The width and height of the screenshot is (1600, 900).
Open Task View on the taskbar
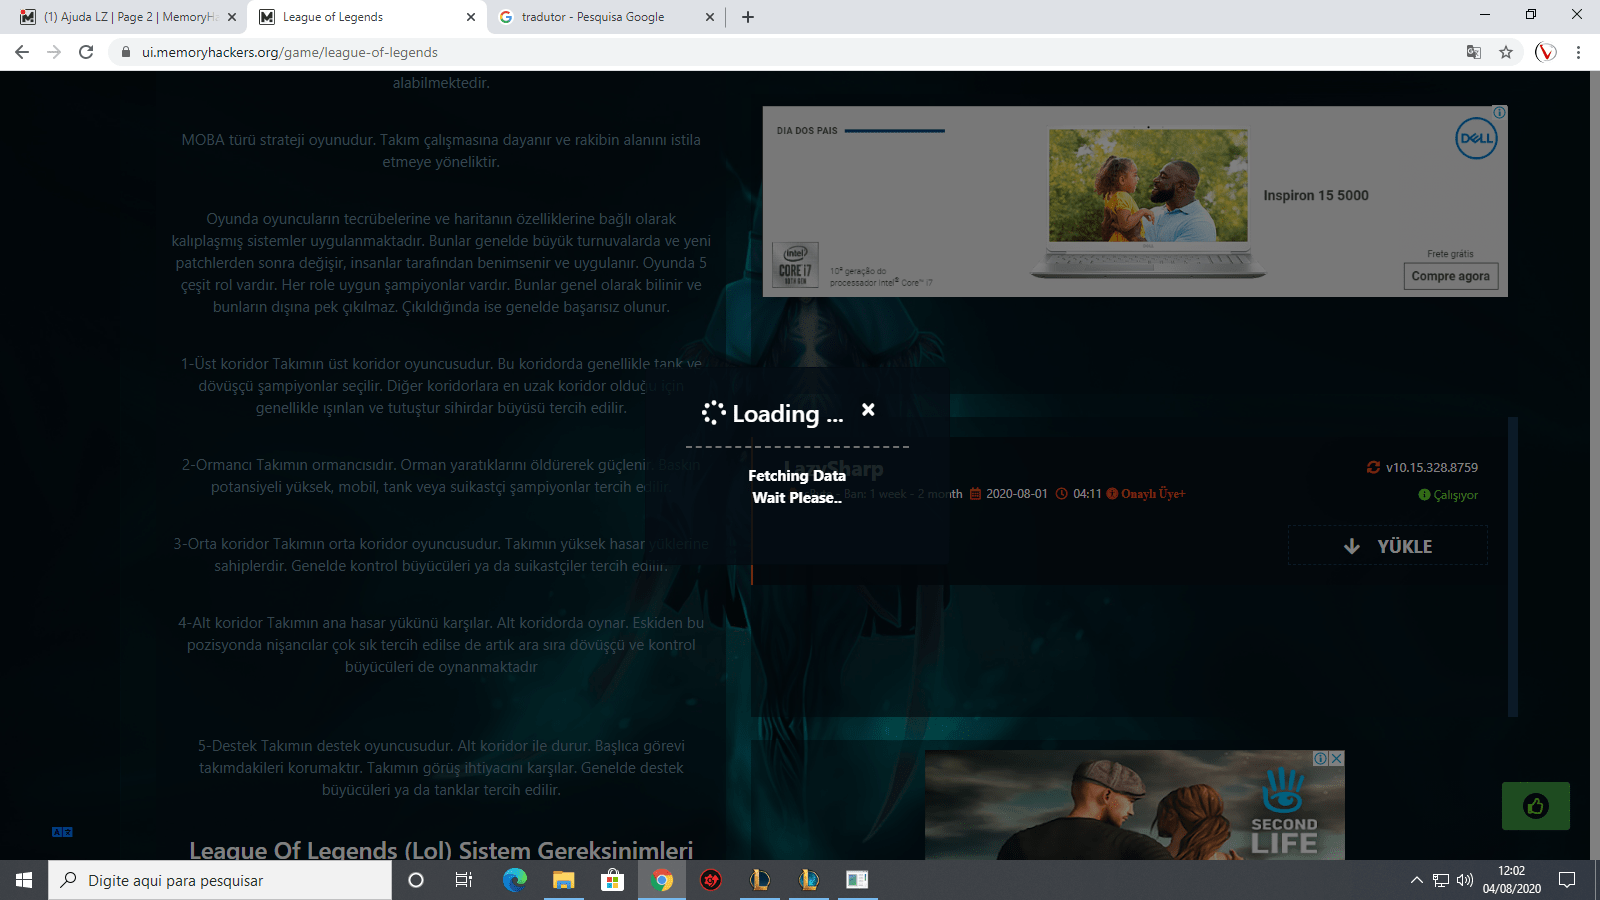[464, 880]
